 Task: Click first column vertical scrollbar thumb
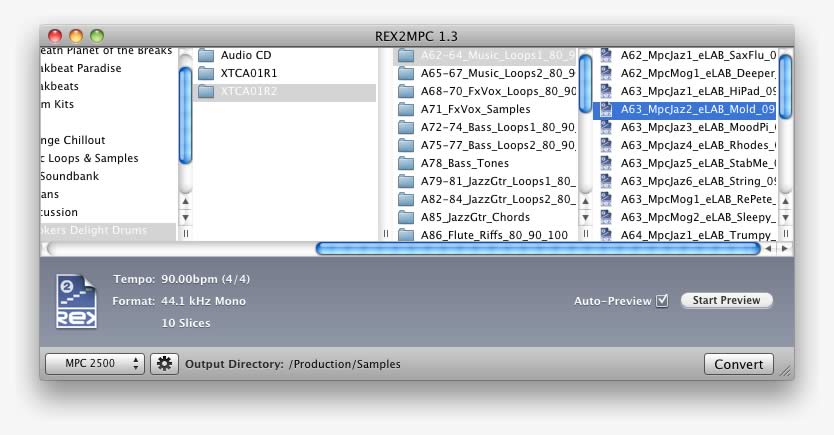click(x=185, y=115)
